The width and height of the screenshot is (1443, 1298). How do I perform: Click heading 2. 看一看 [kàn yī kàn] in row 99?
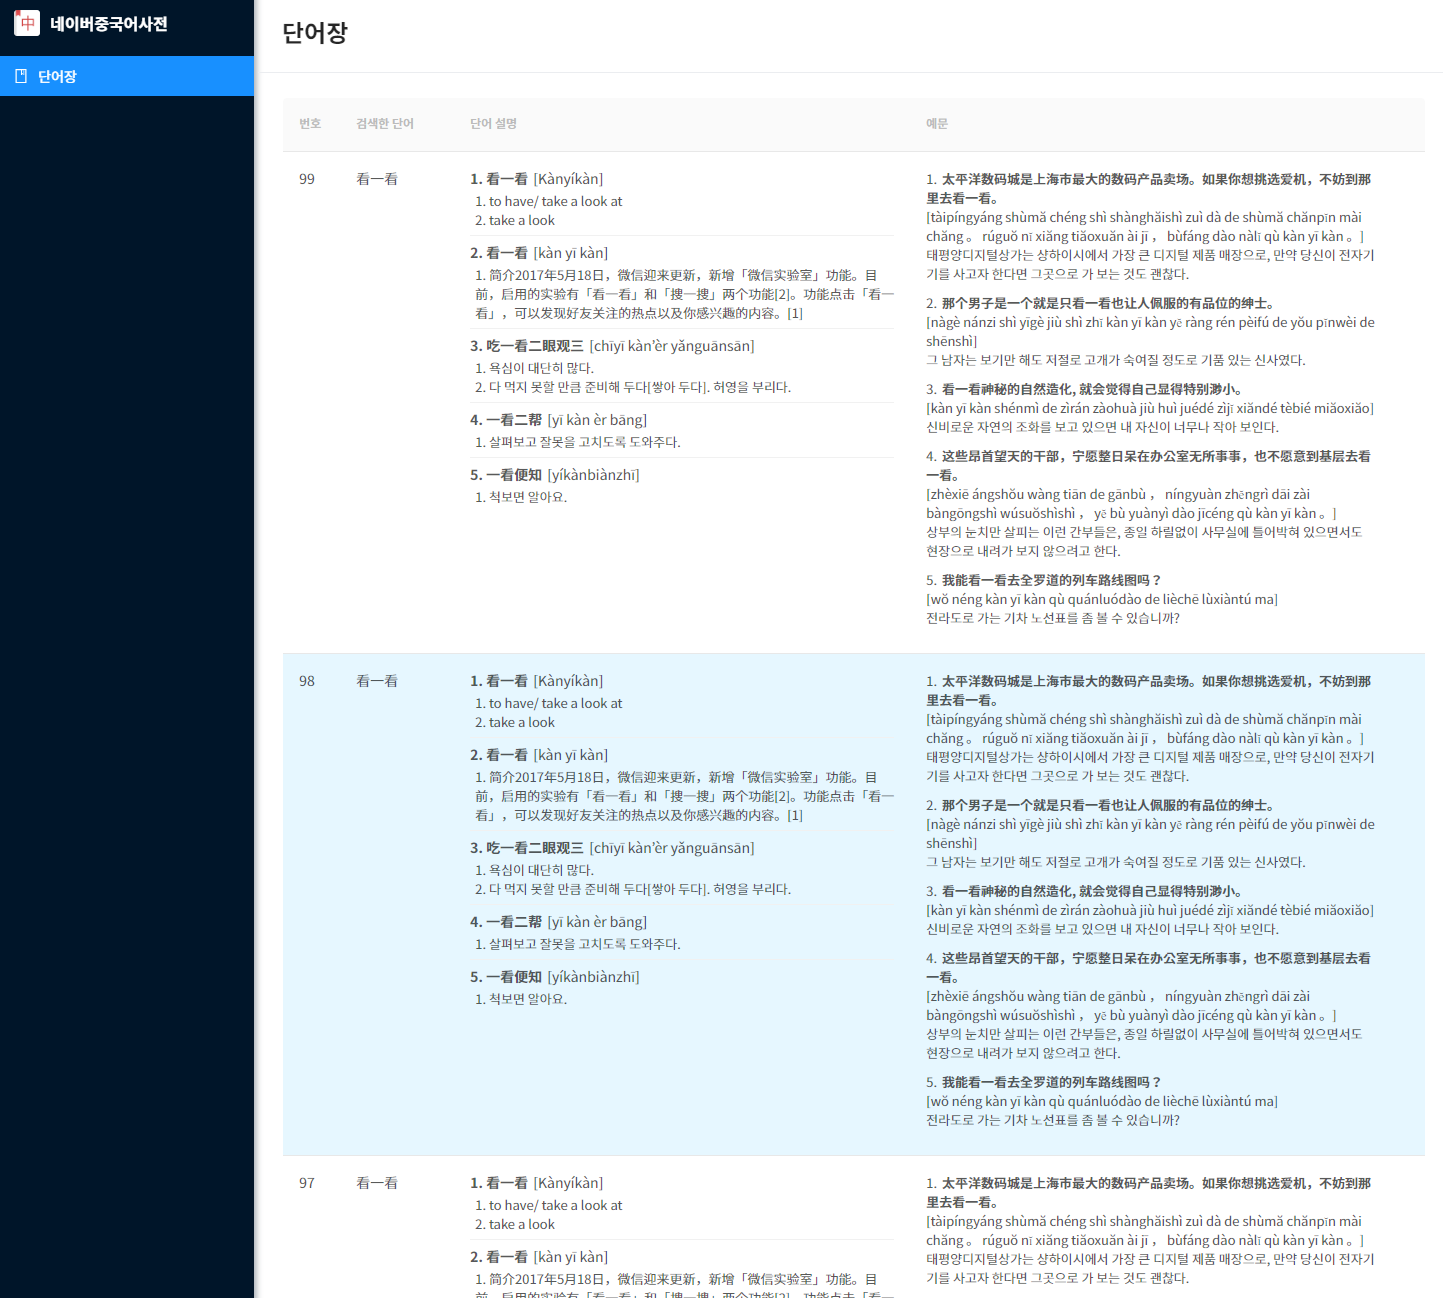(539, 253)
